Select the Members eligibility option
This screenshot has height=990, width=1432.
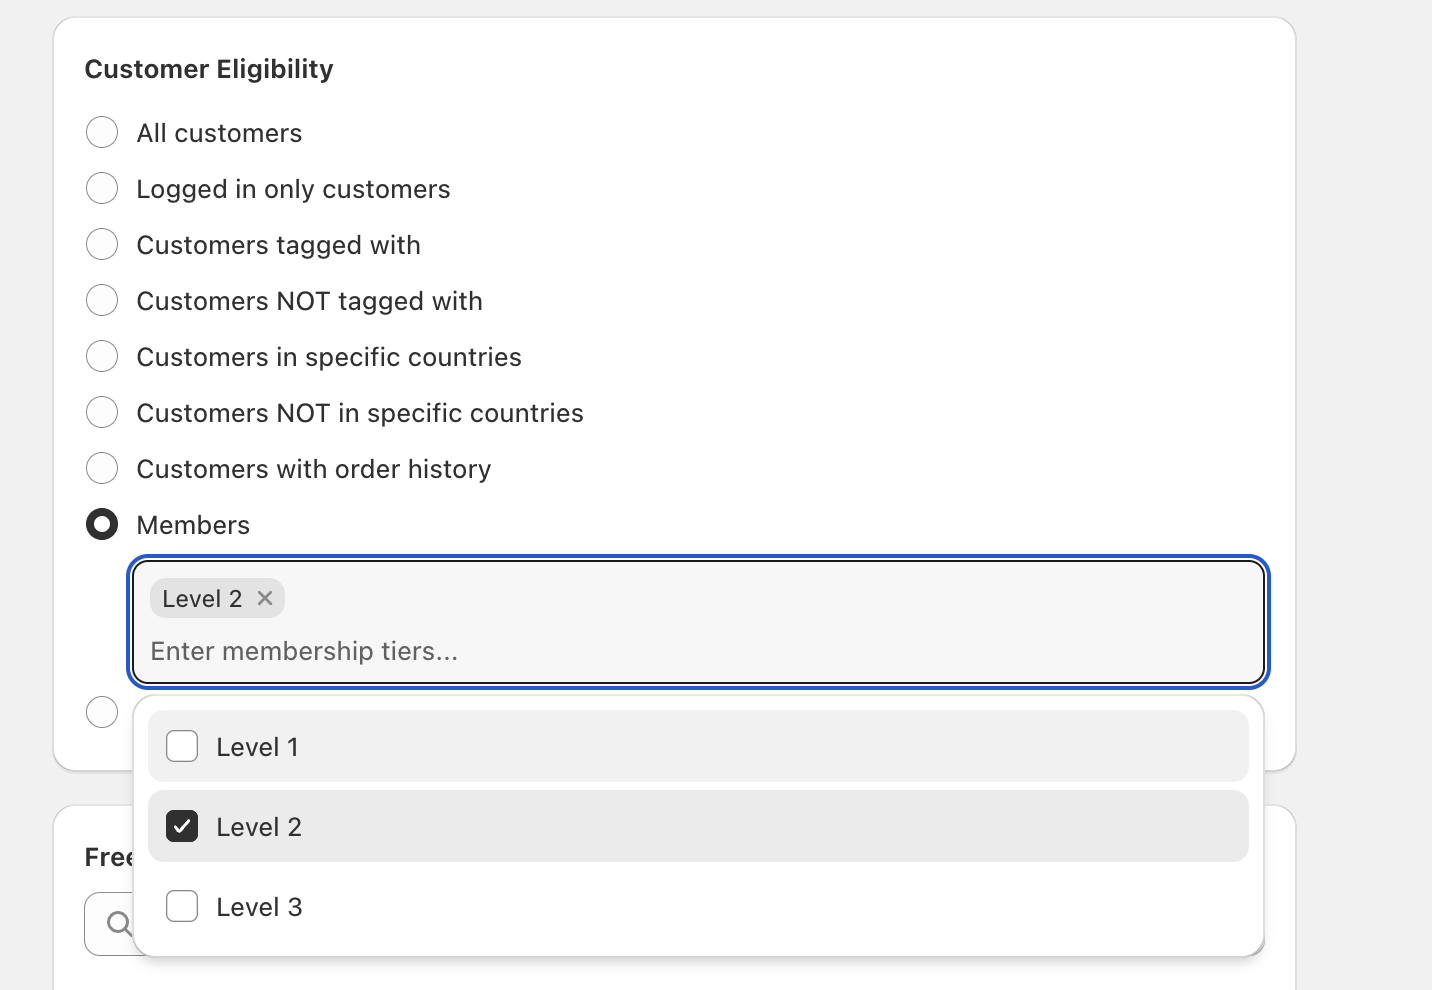102,524
